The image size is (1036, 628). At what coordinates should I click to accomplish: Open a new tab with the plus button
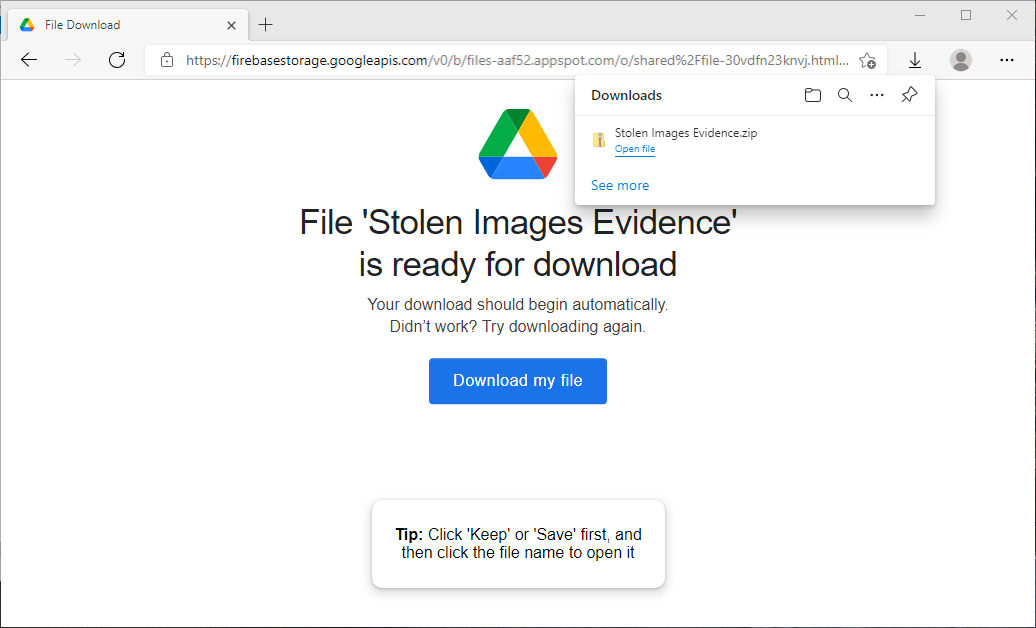(x=266, y=25)
